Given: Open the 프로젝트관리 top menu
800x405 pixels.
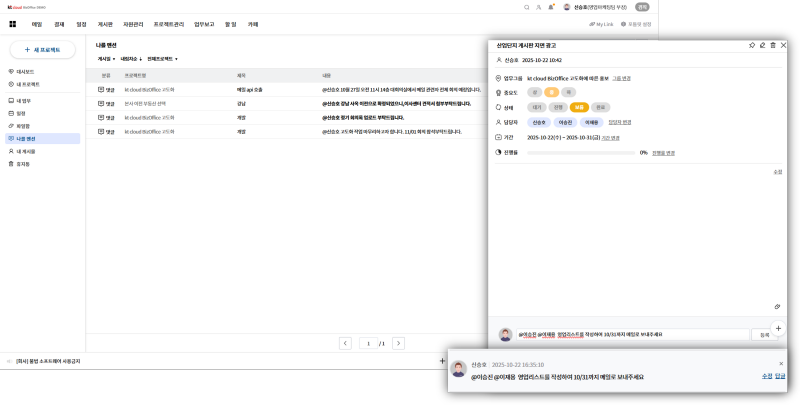Looking at the screenshot, I should point(169,24).
